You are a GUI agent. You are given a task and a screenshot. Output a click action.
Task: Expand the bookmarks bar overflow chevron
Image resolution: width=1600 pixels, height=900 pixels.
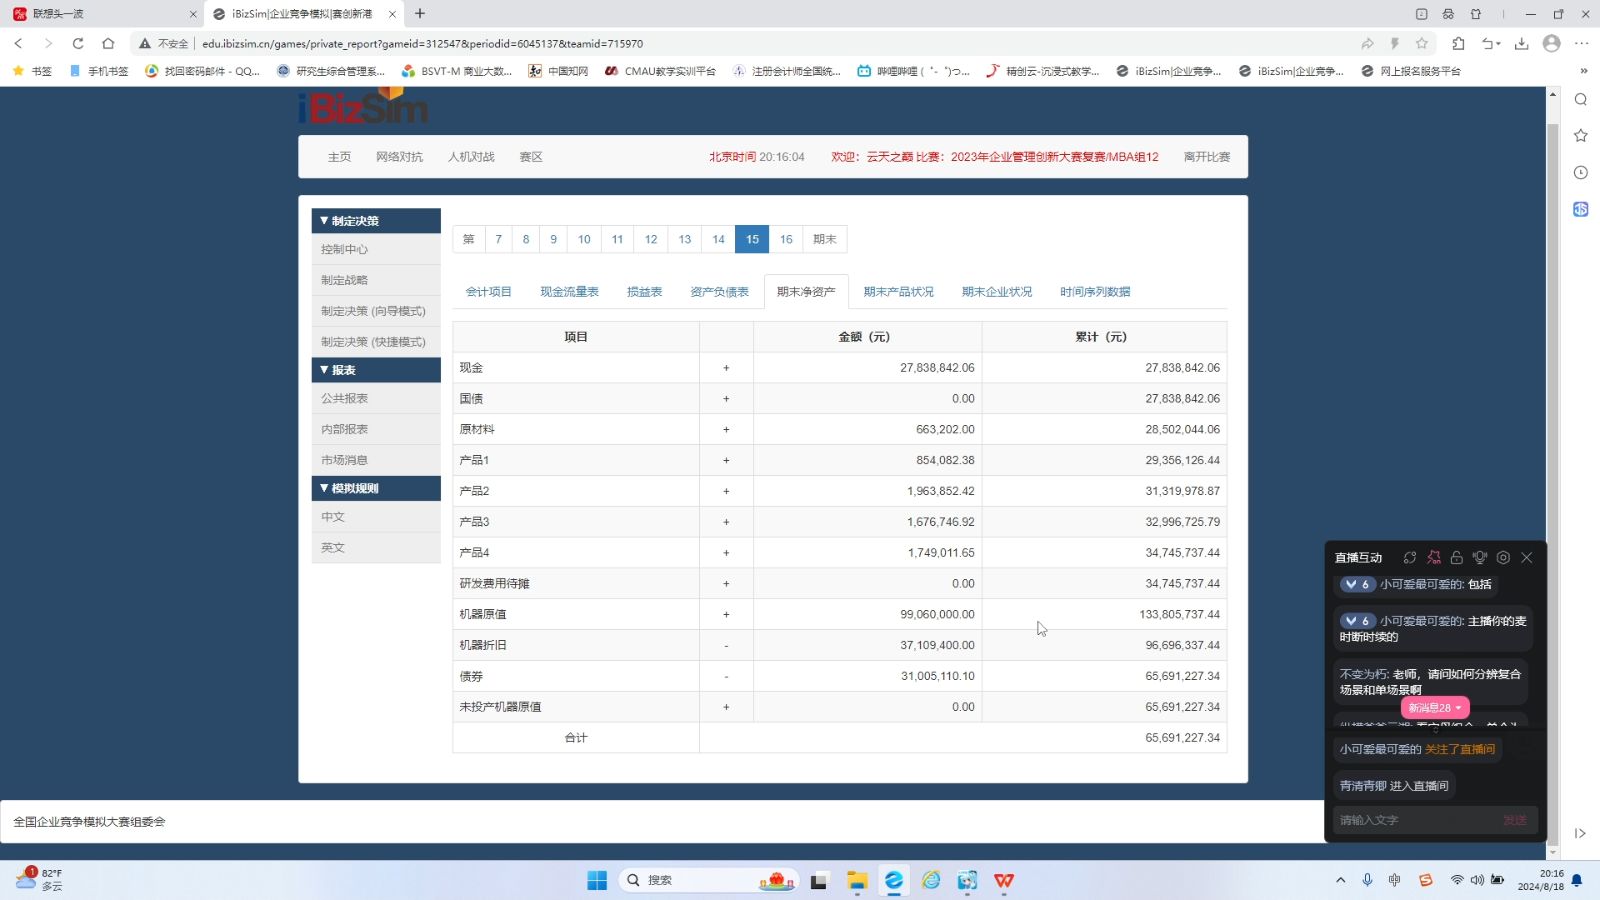pyautogui.click(x=1583, y=71)
